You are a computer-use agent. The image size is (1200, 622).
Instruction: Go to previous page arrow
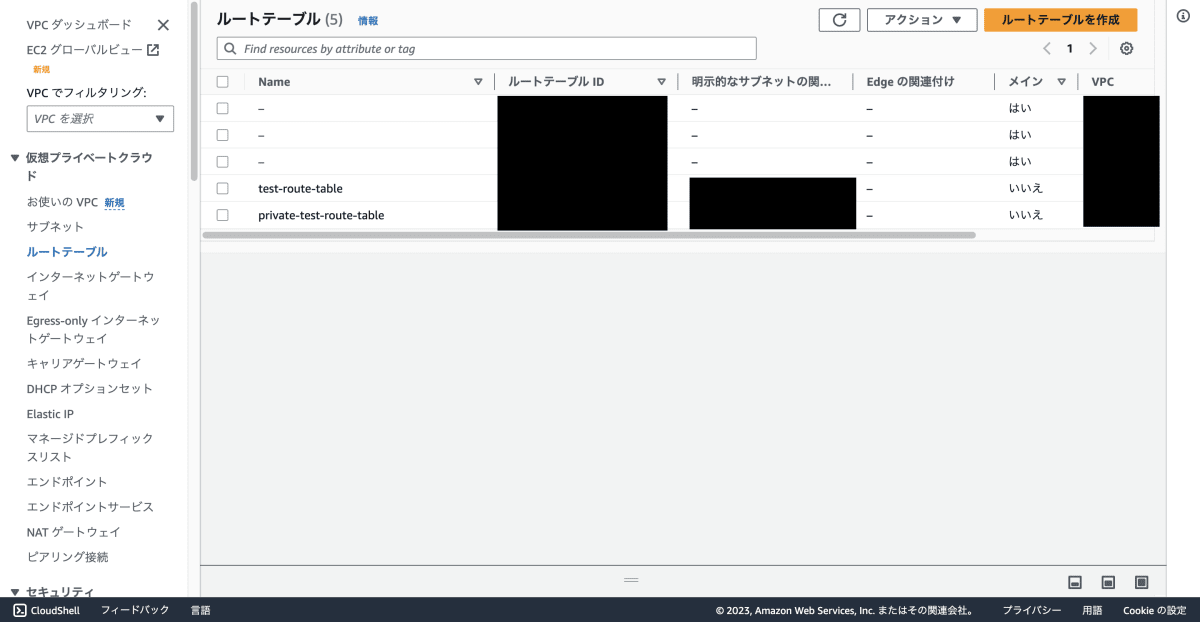(1047, 49)
